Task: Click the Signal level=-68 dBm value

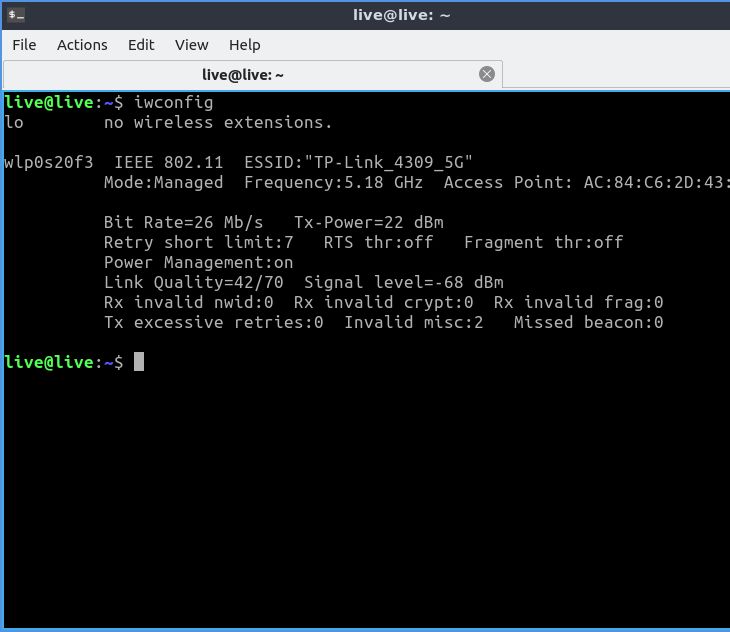Action: click(404, 282)
